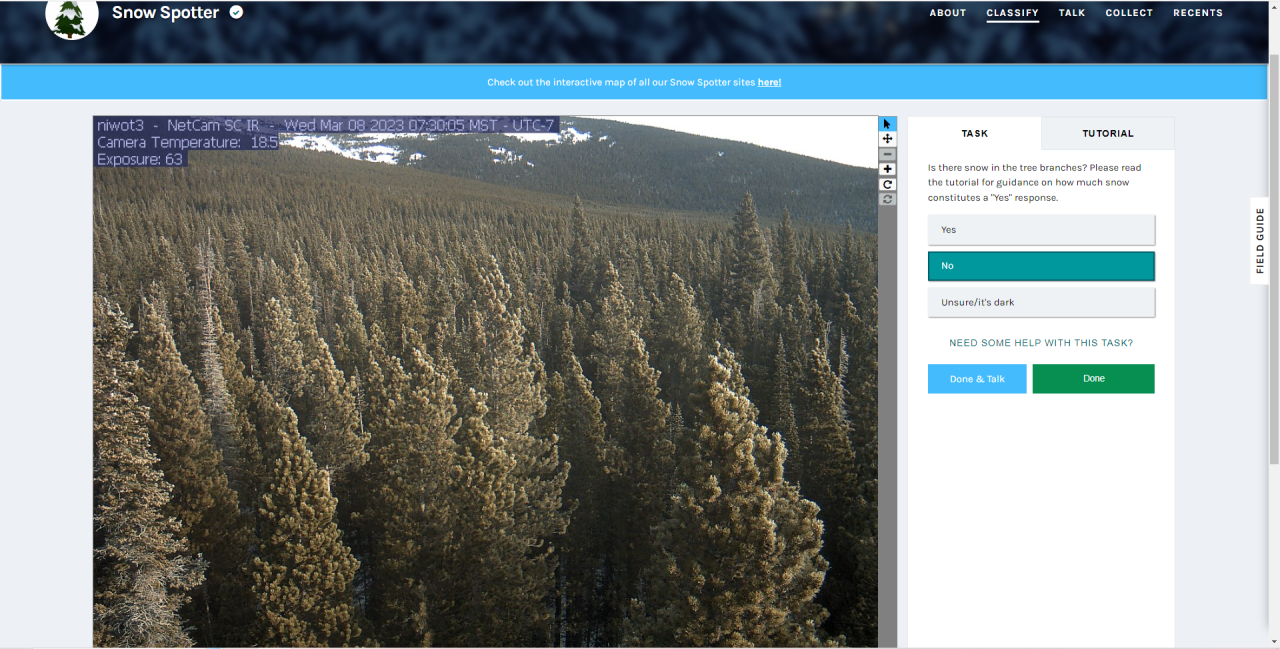Open the Collect page
Viewport: 1280px width, 649px height.
tap(1129, 13)
